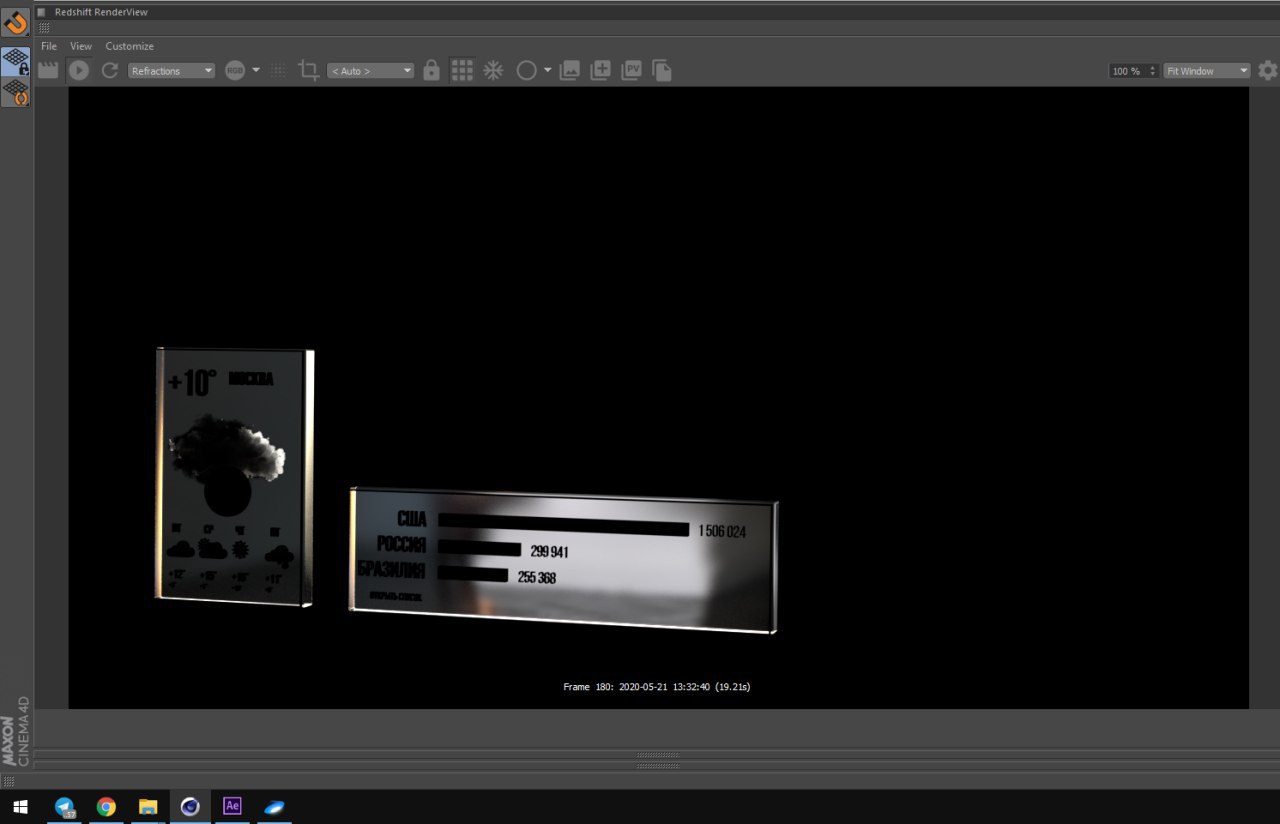
Task: Refresh the render with circular arrow
Action: tap(110, 70)
